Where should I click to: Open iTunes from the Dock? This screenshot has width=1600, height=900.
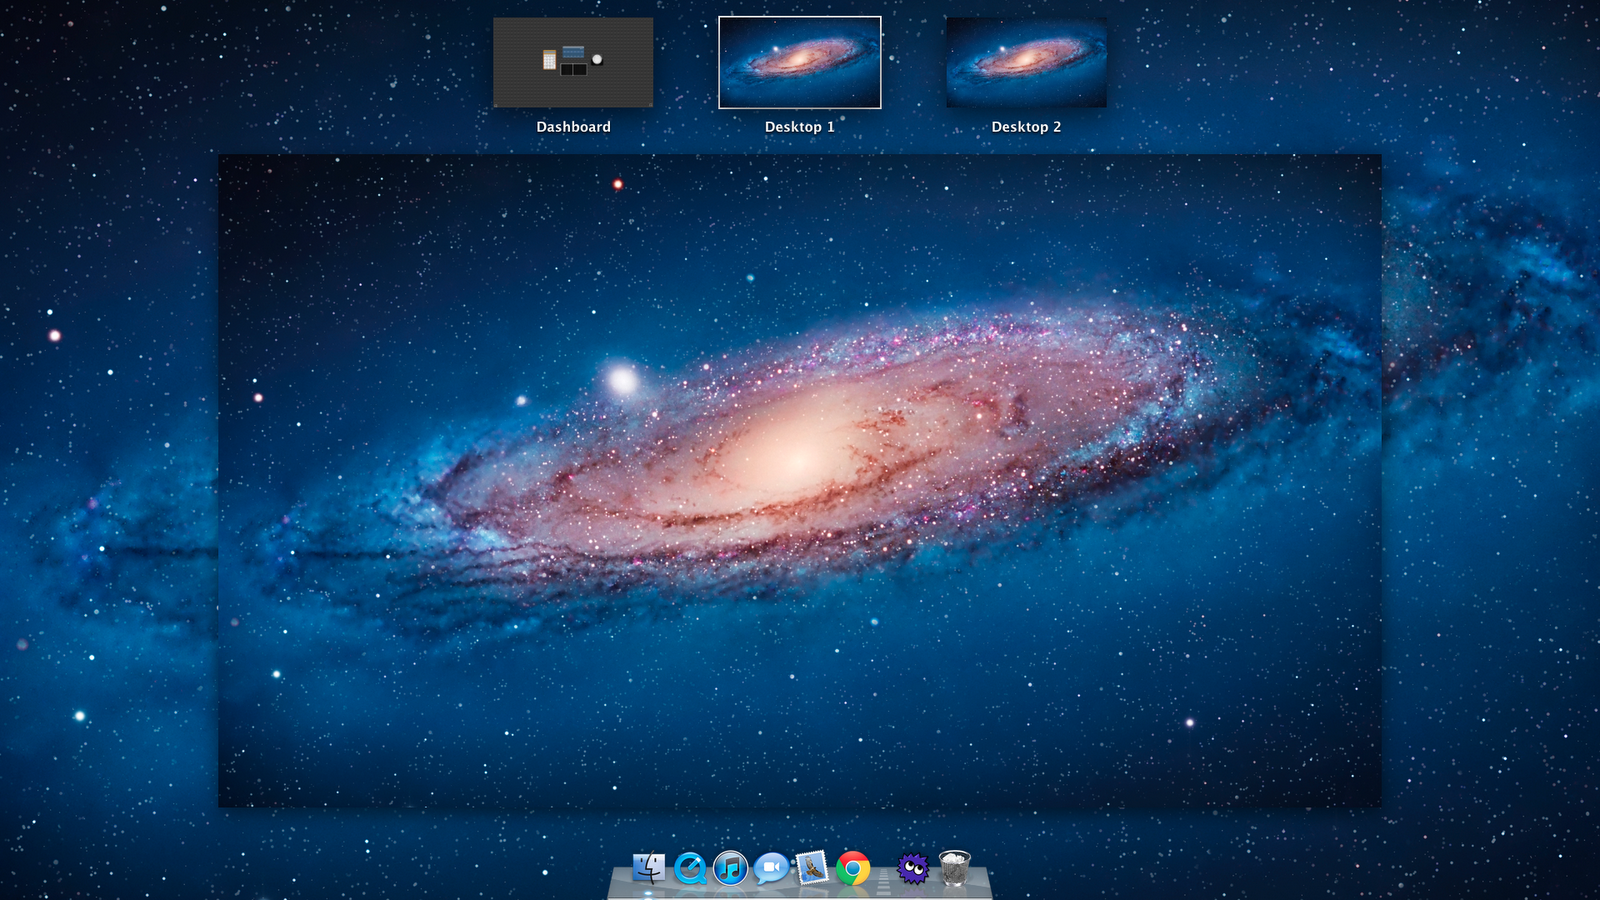[x=731, y=868]
